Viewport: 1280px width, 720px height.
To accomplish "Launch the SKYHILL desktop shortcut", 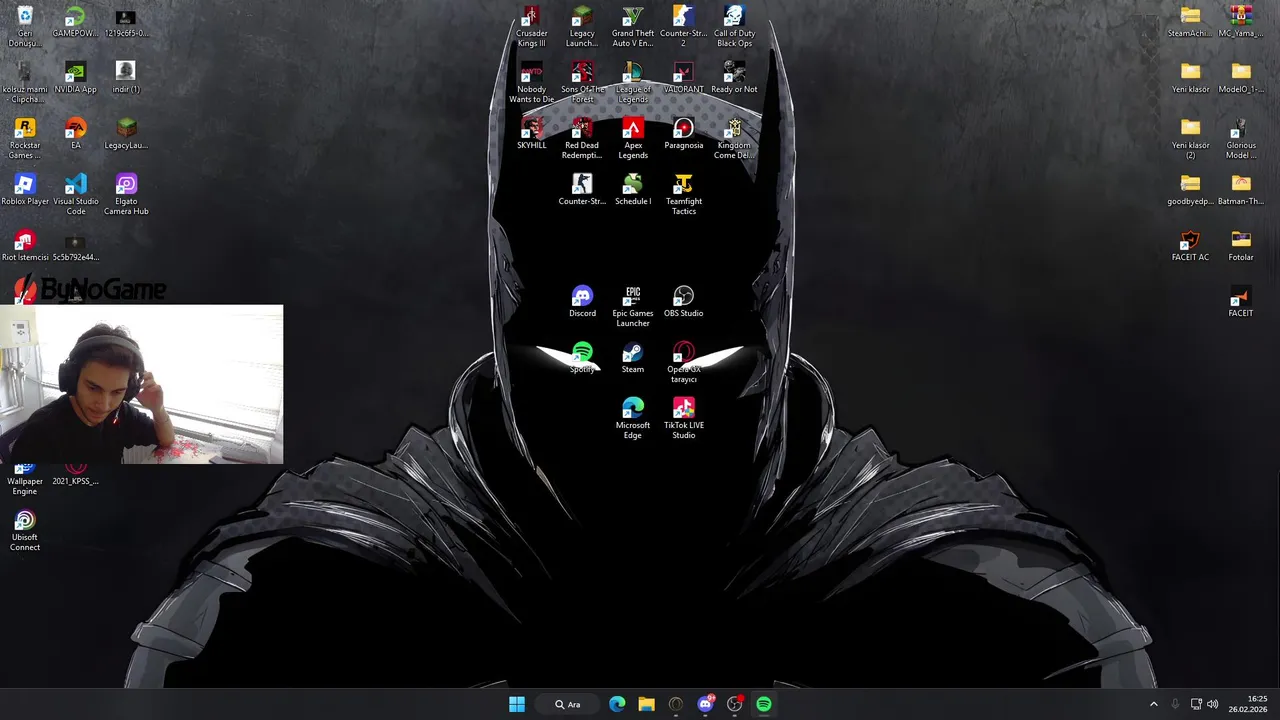I will coord(531,134).
